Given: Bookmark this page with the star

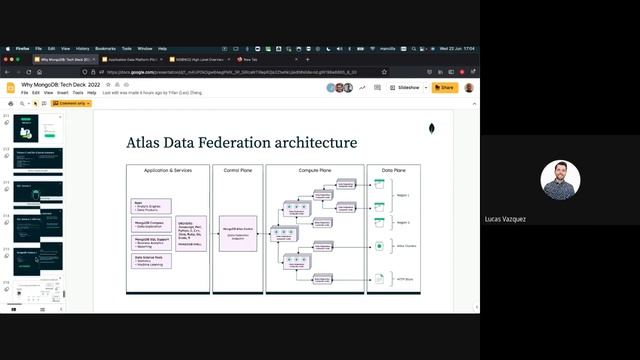Looking at the screenshot, I should coord(384,72).
